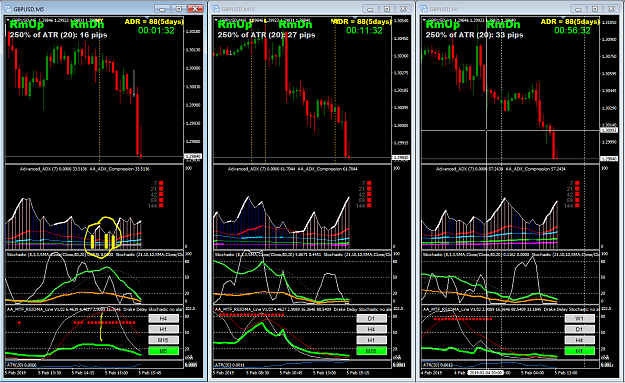Click the RmDn label in GBPUSD,M15 chart

tap(295, 25)
